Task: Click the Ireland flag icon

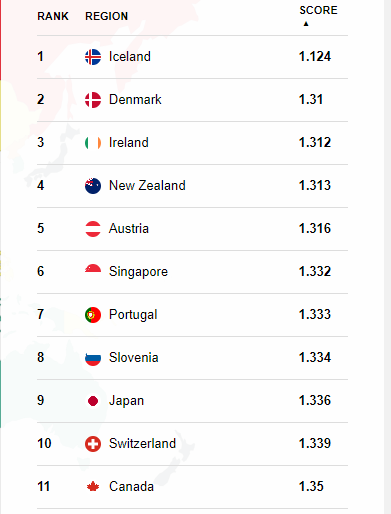Action: click(x=93, y=143)
